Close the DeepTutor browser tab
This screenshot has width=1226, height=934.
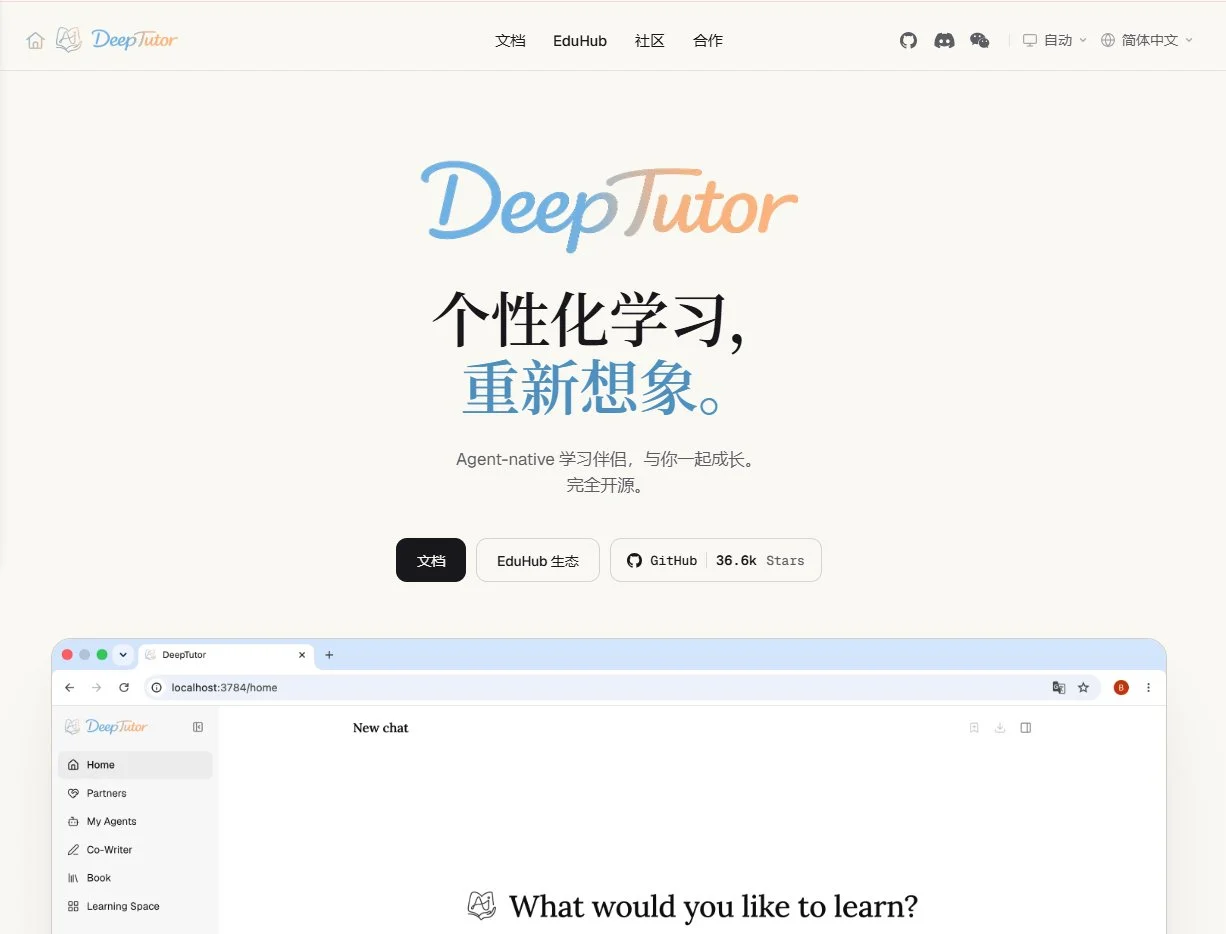pyautogui.click(x=302, y=655)
